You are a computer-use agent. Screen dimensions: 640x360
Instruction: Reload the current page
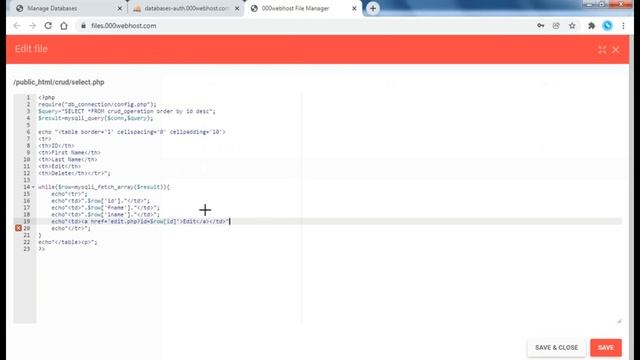tap(48, 26)
